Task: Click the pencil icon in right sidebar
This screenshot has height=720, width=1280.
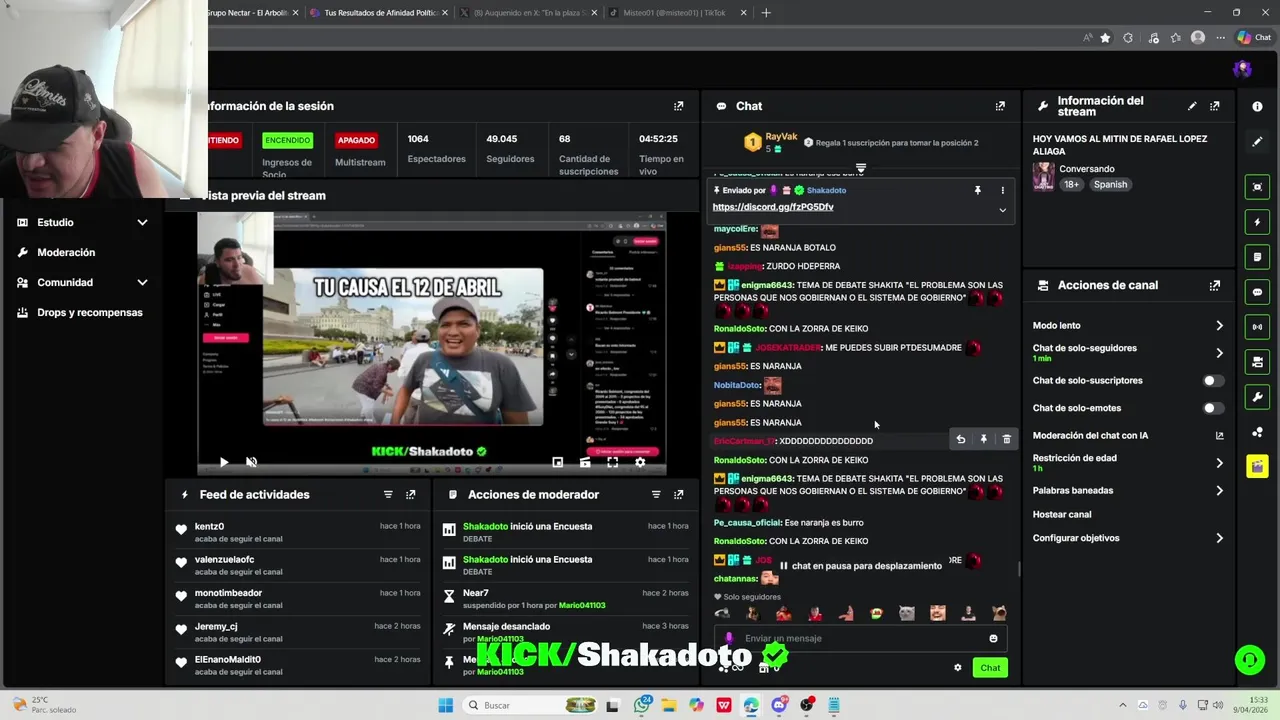Action: tap(1257, 142)
